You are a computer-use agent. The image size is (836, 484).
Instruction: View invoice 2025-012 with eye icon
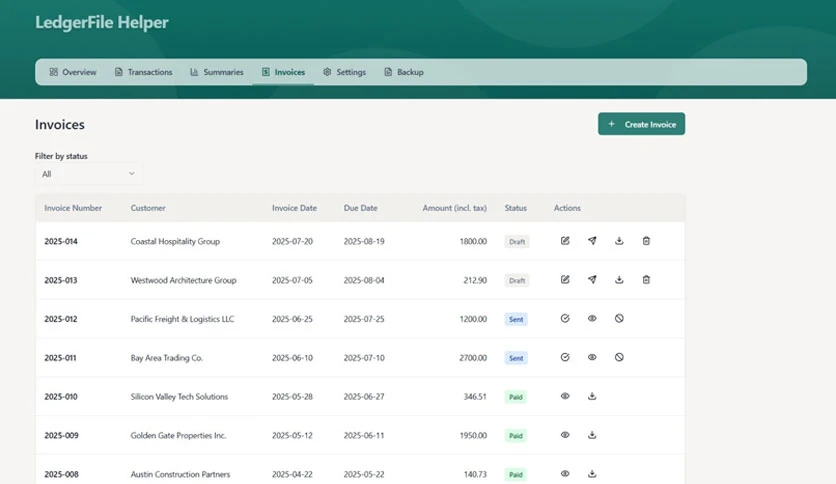point(592,319)
